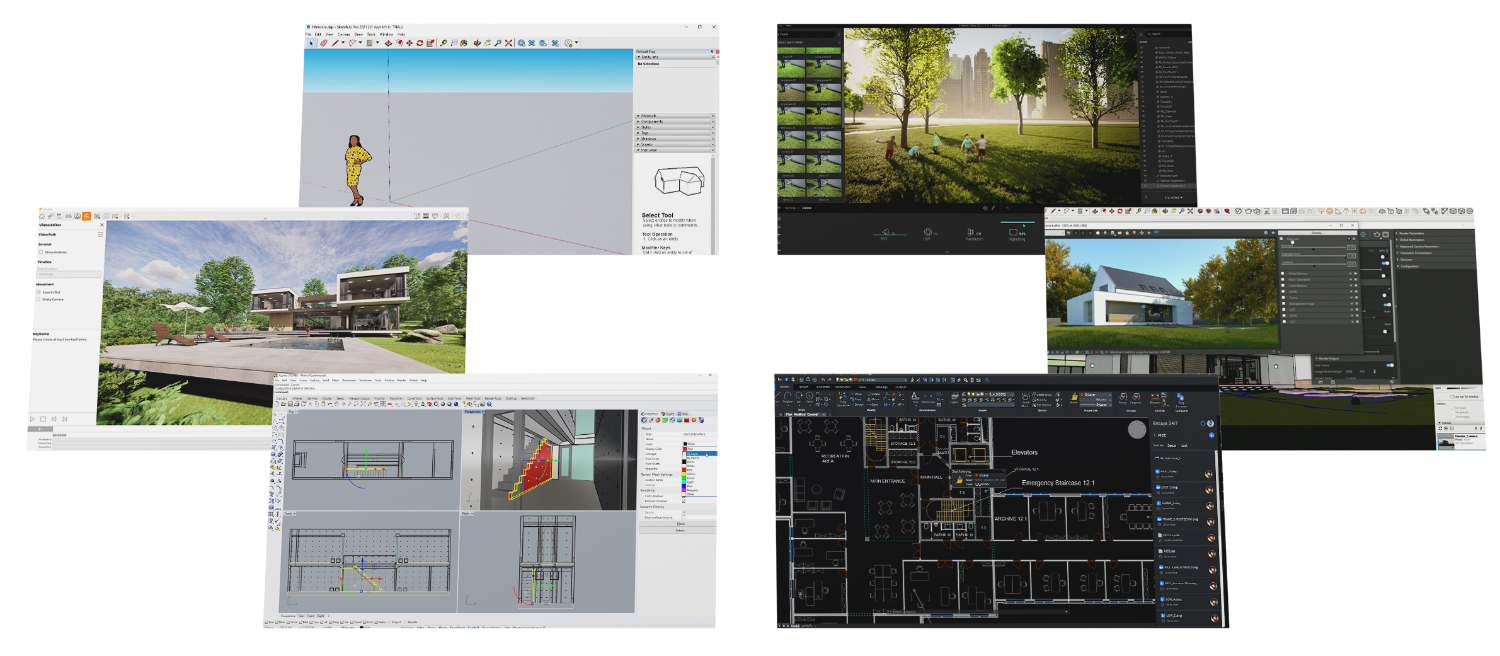The width and height of the screenshot is (1500, 656).
Task: Activate the Orbit tool in SketchUp
Action: coord(476,43)
